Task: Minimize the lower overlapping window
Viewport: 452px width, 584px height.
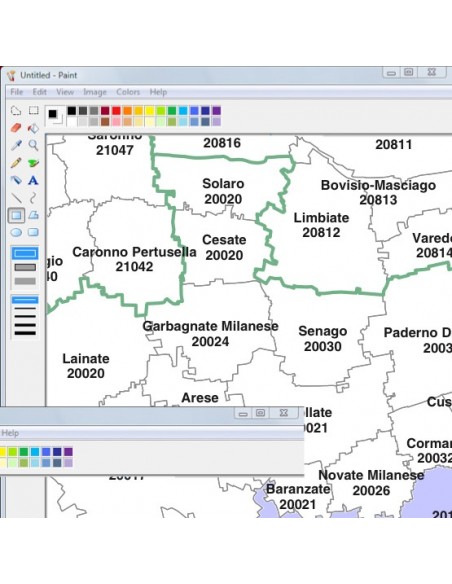Action: coord(243,413)
